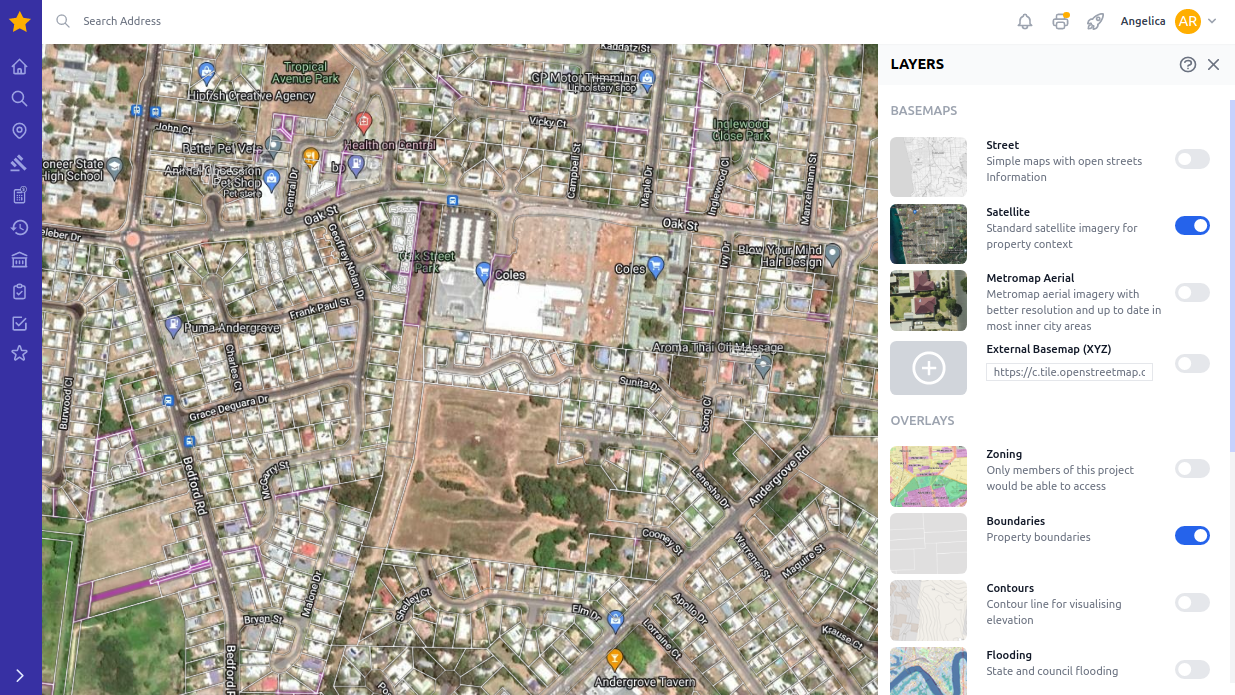Screen dimensions: 1235x695
Task: Open the checkbox tasks icon in sidebar
Action: pos(19,324)
